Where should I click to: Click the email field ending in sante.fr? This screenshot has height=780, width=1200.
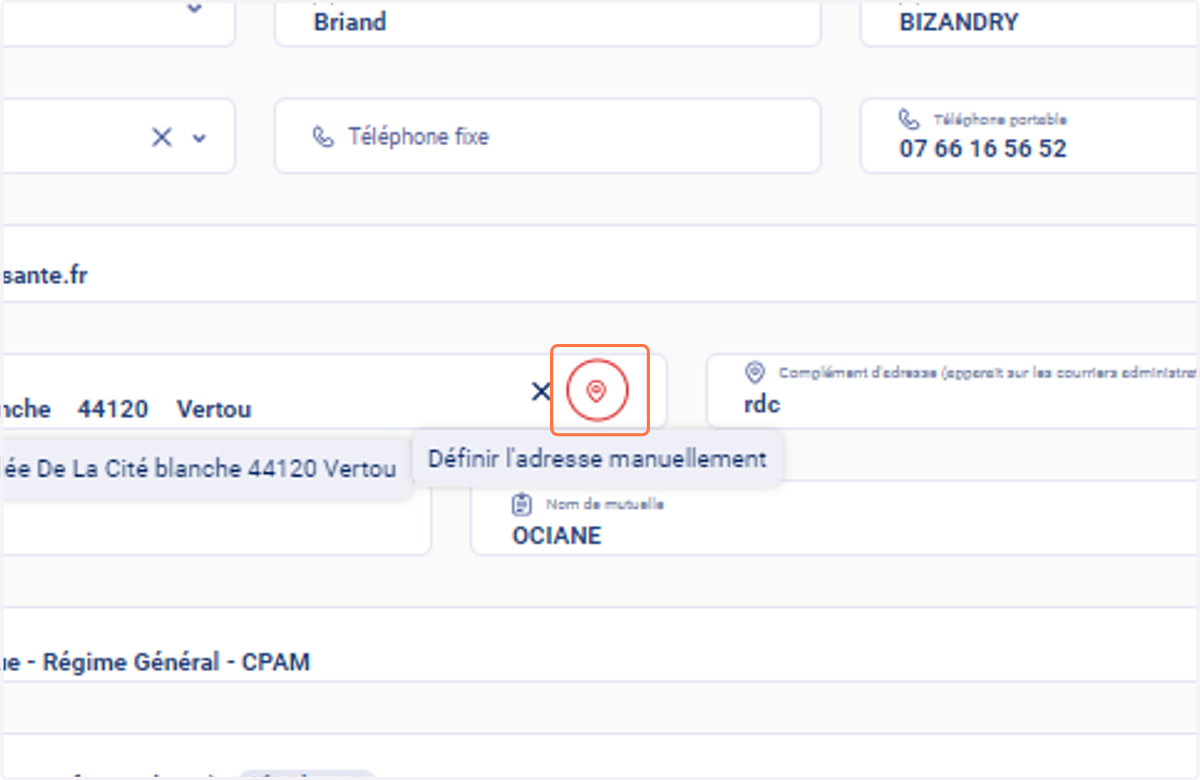tap(600, 263)
